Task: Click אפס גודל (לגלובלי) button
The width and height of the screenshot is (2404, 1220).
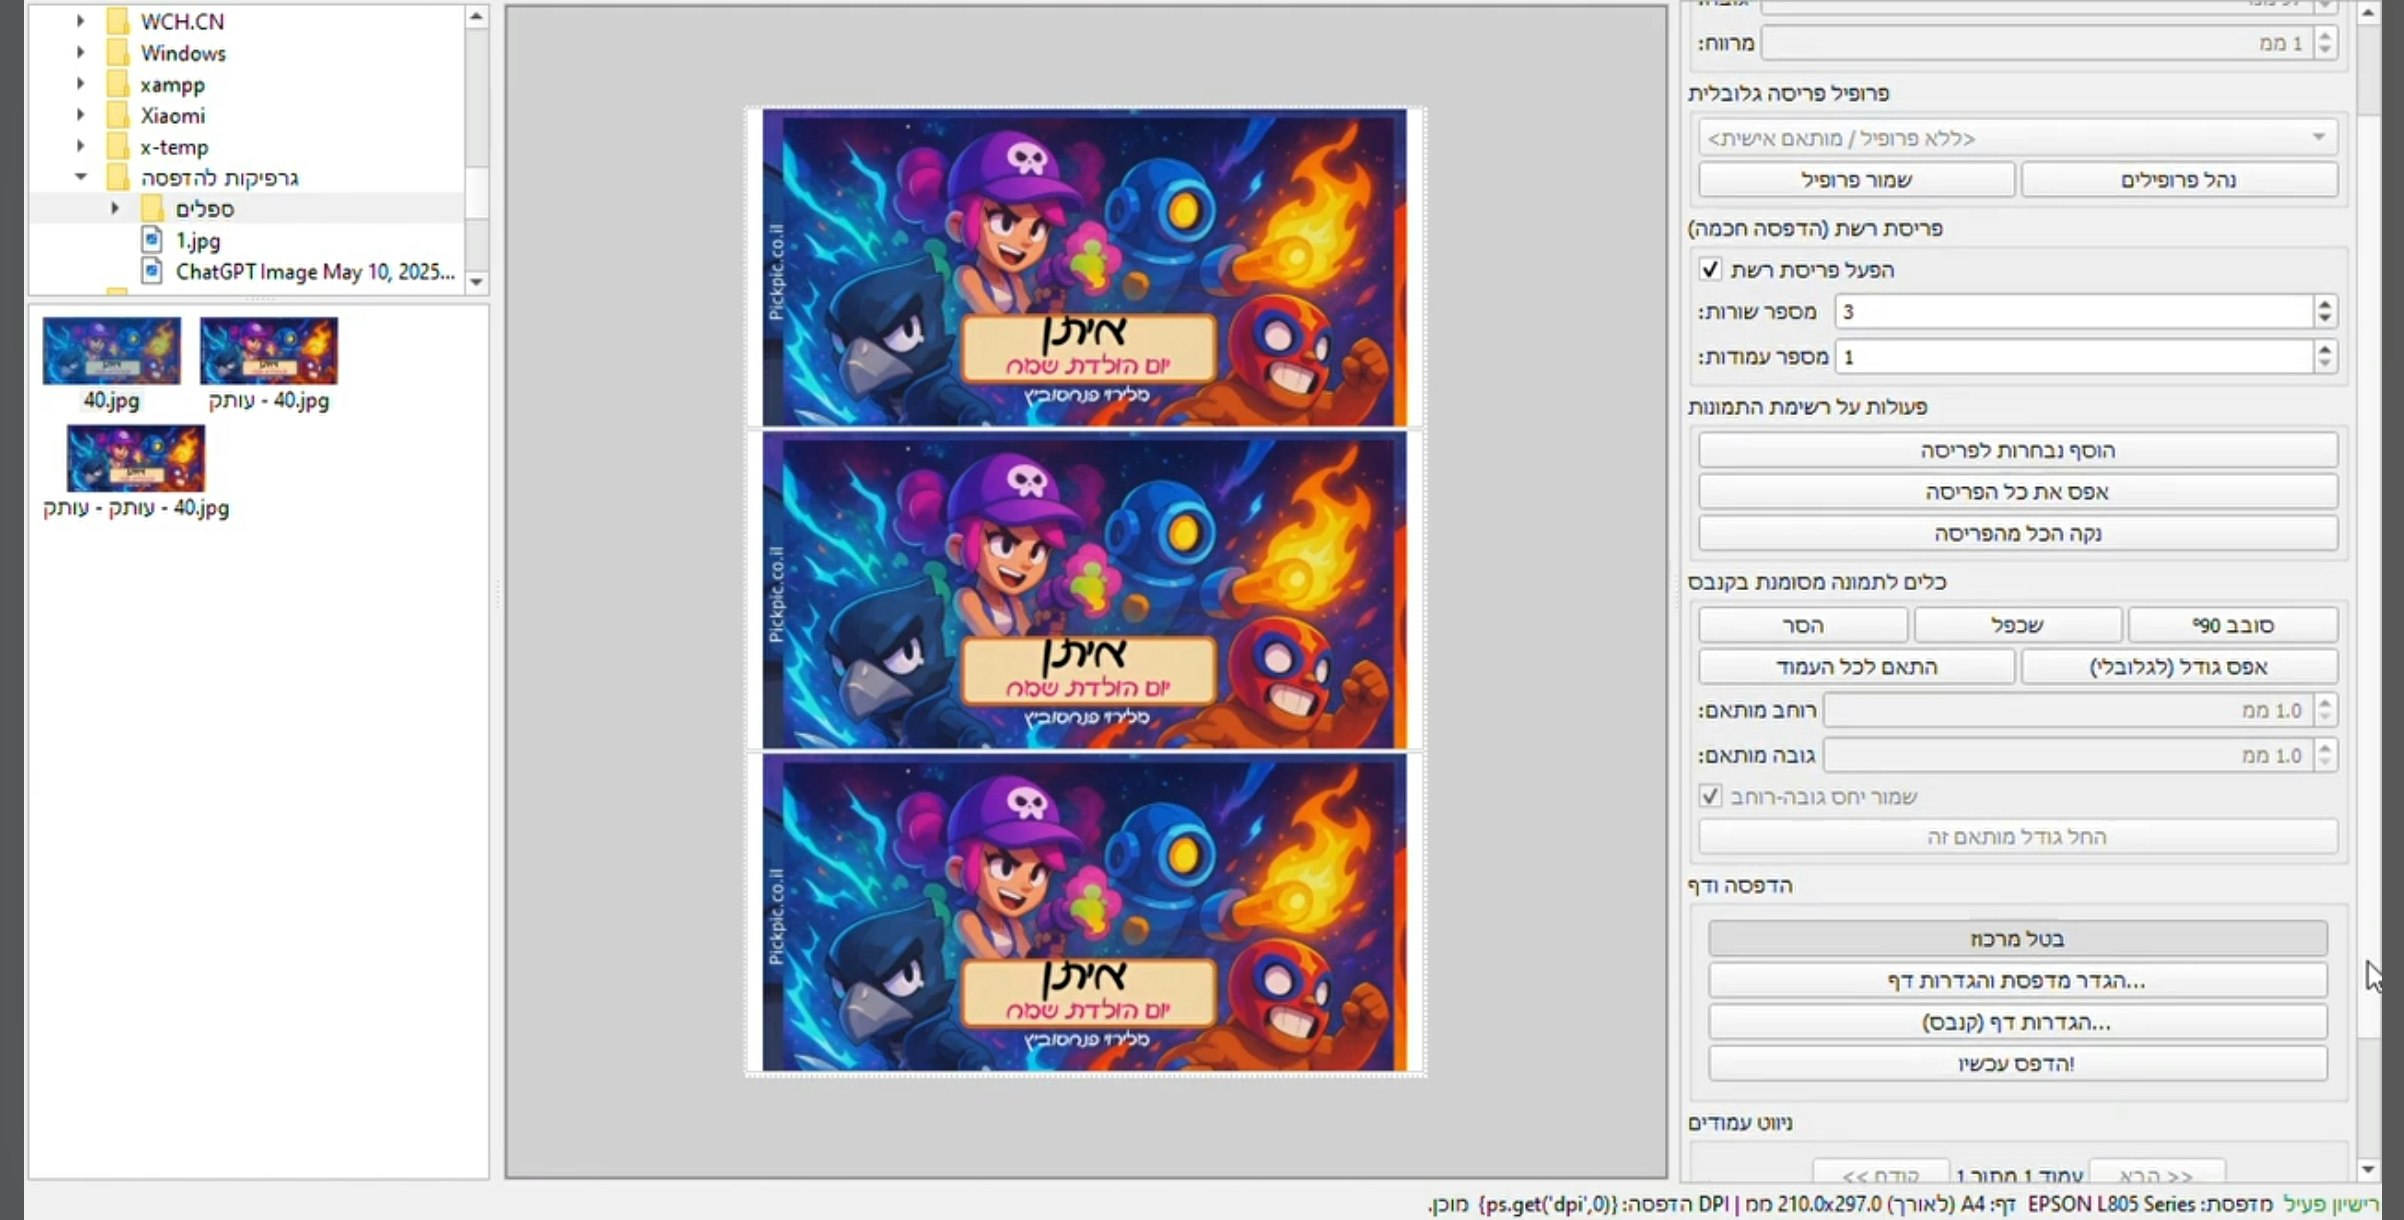Action: [x=2179, y=667]
